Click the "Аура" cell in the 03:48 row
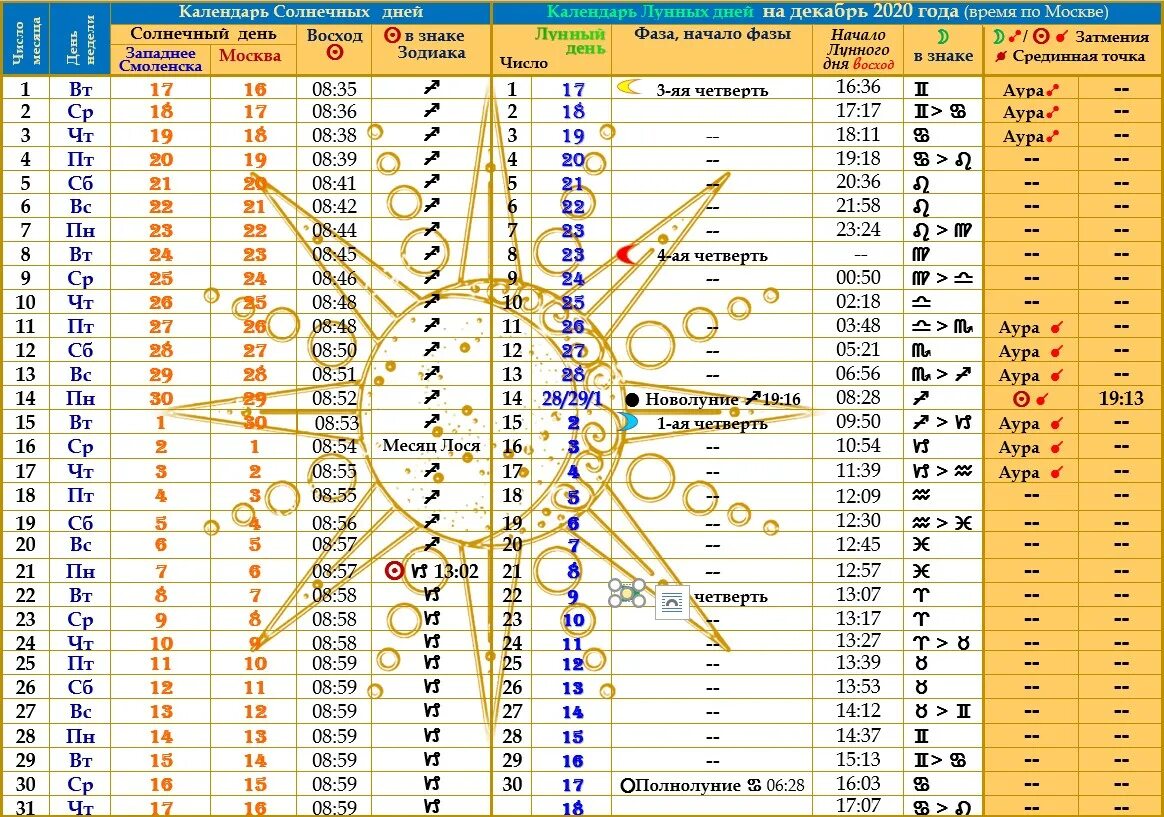The width and height of the screenshot is (1164, 817). coord(1030,327)
